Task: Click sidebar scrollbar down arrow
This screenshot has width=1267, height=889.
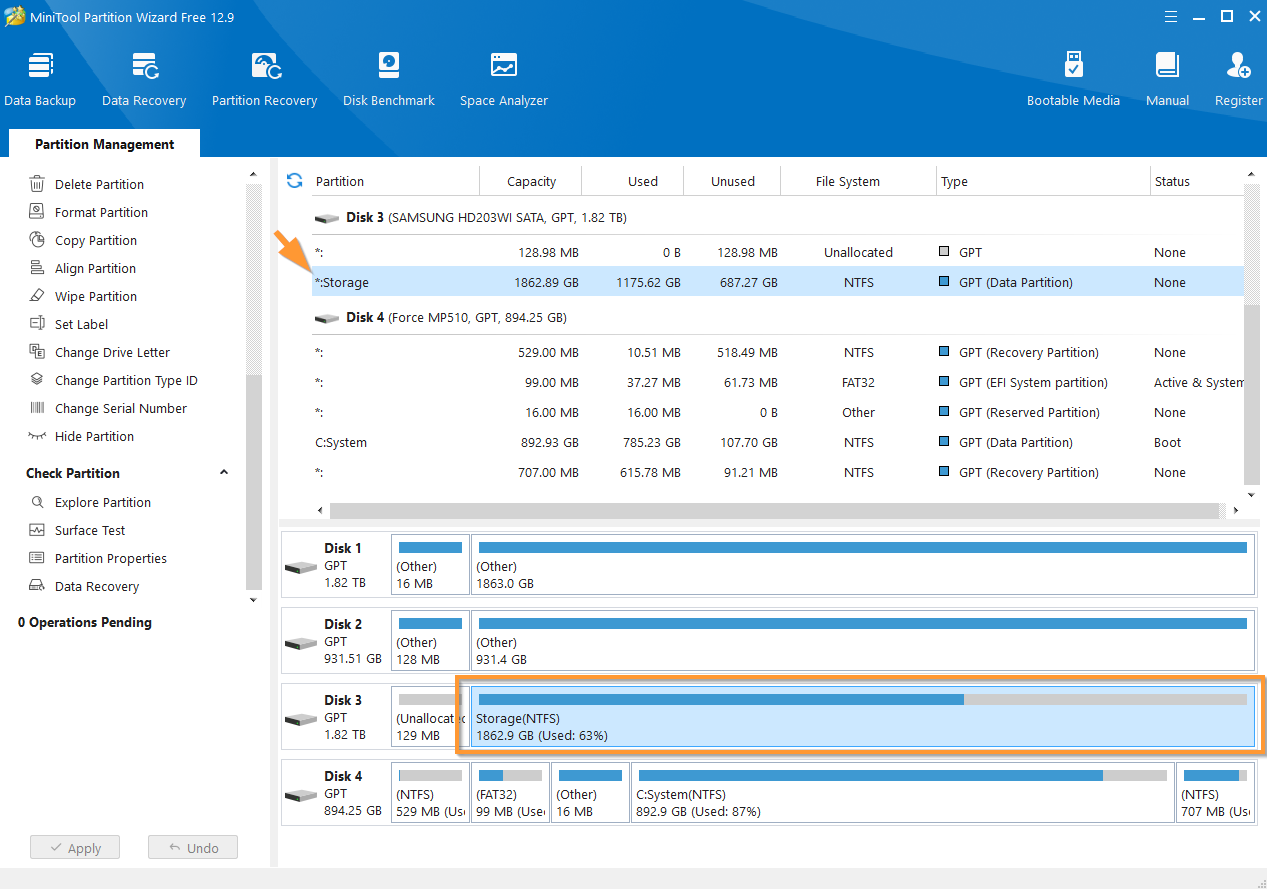Action: coord(253,600)
